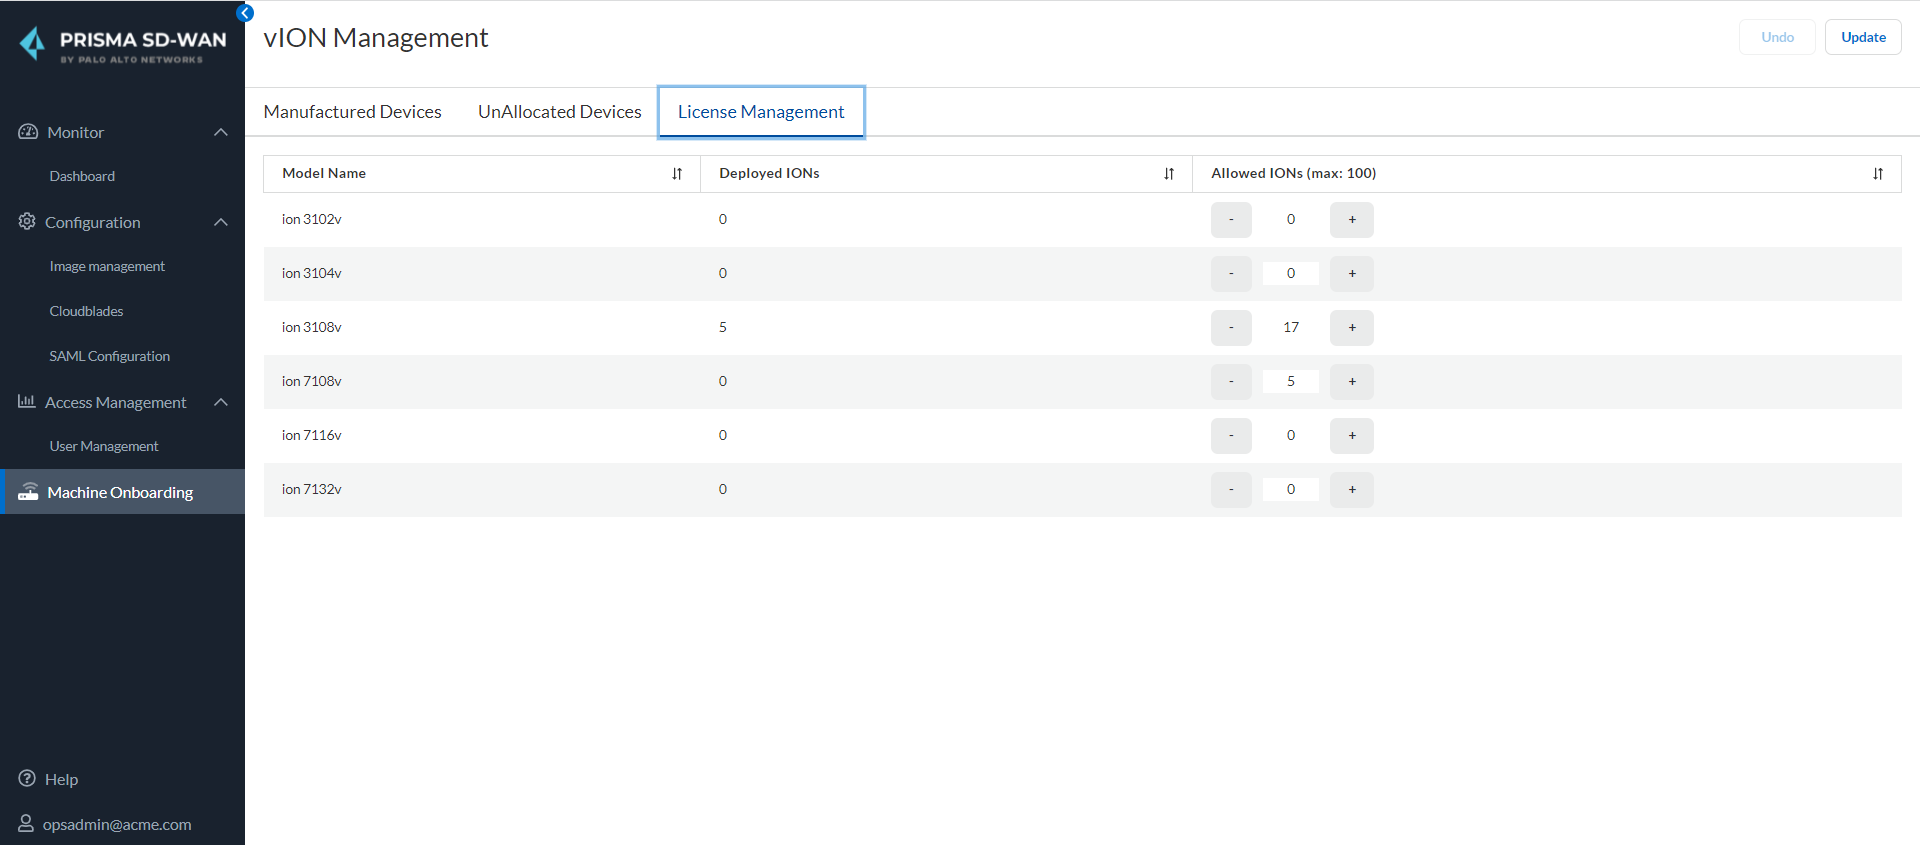Collapse the Configuration menu section
Screen dimensions: 1920x845
221,222
